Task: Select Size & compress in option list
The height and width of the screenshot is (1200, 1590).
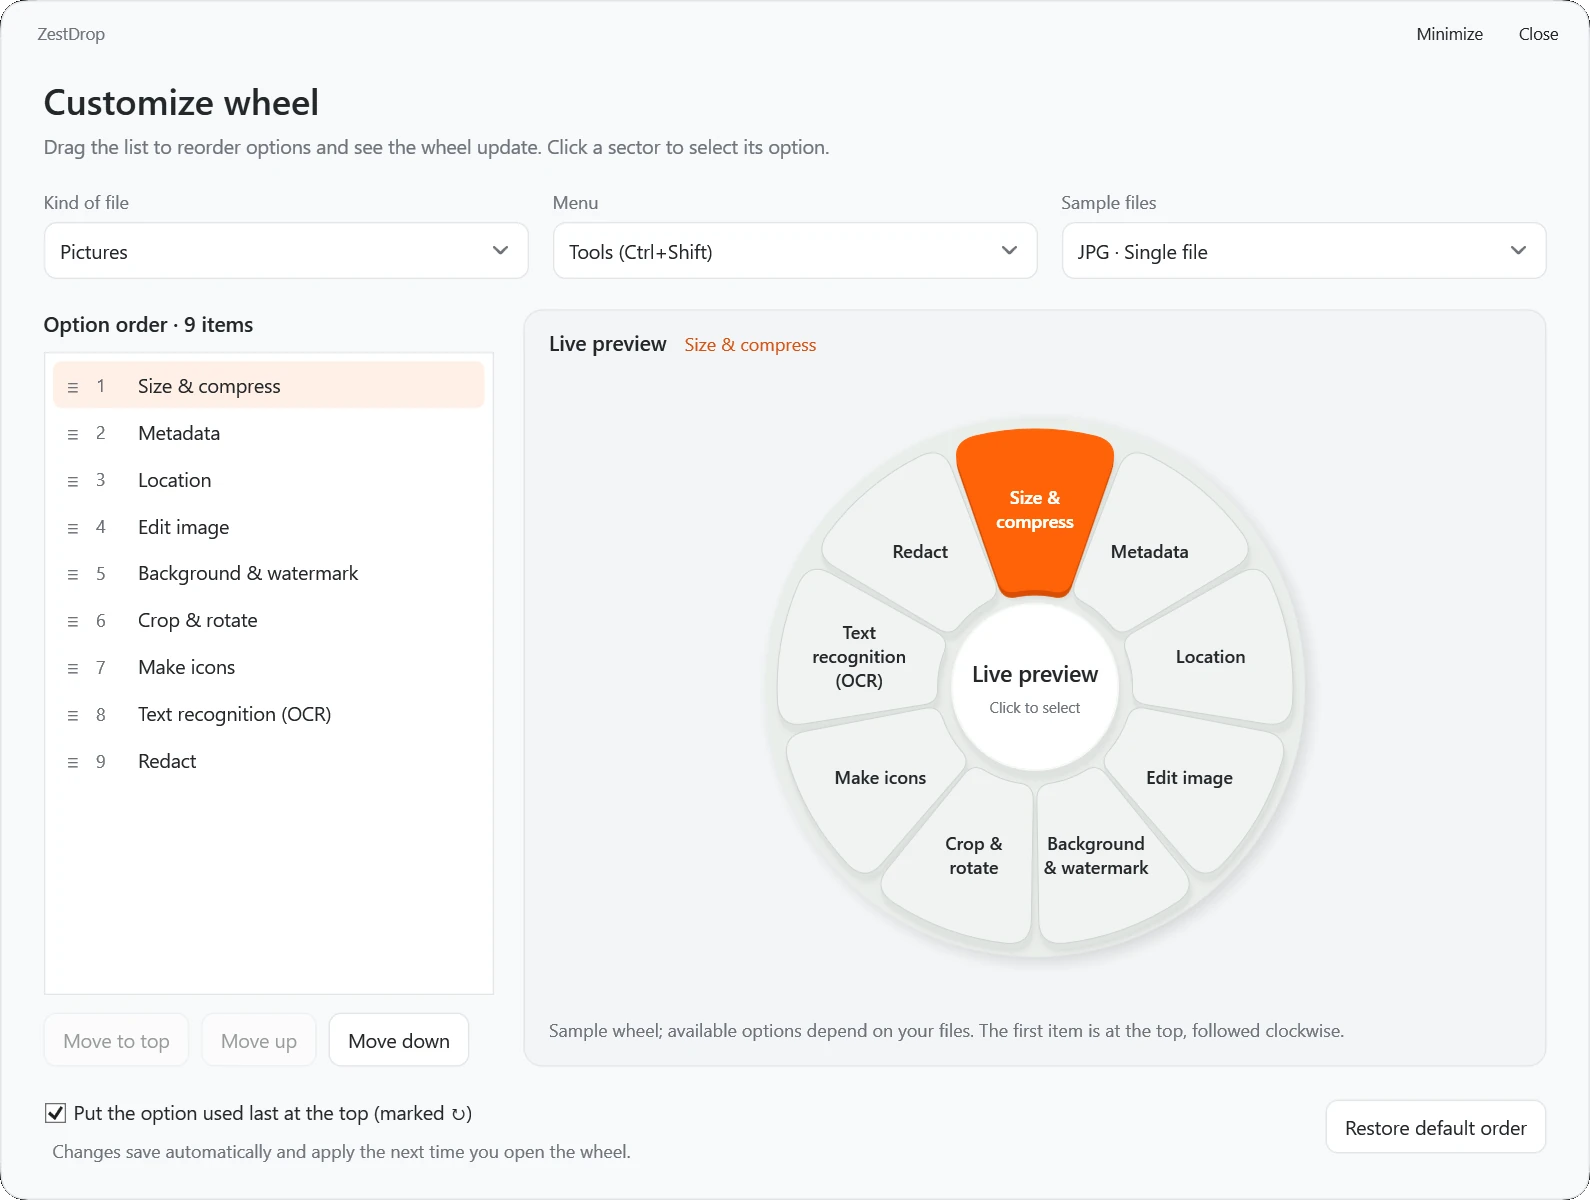Action: 268,386
